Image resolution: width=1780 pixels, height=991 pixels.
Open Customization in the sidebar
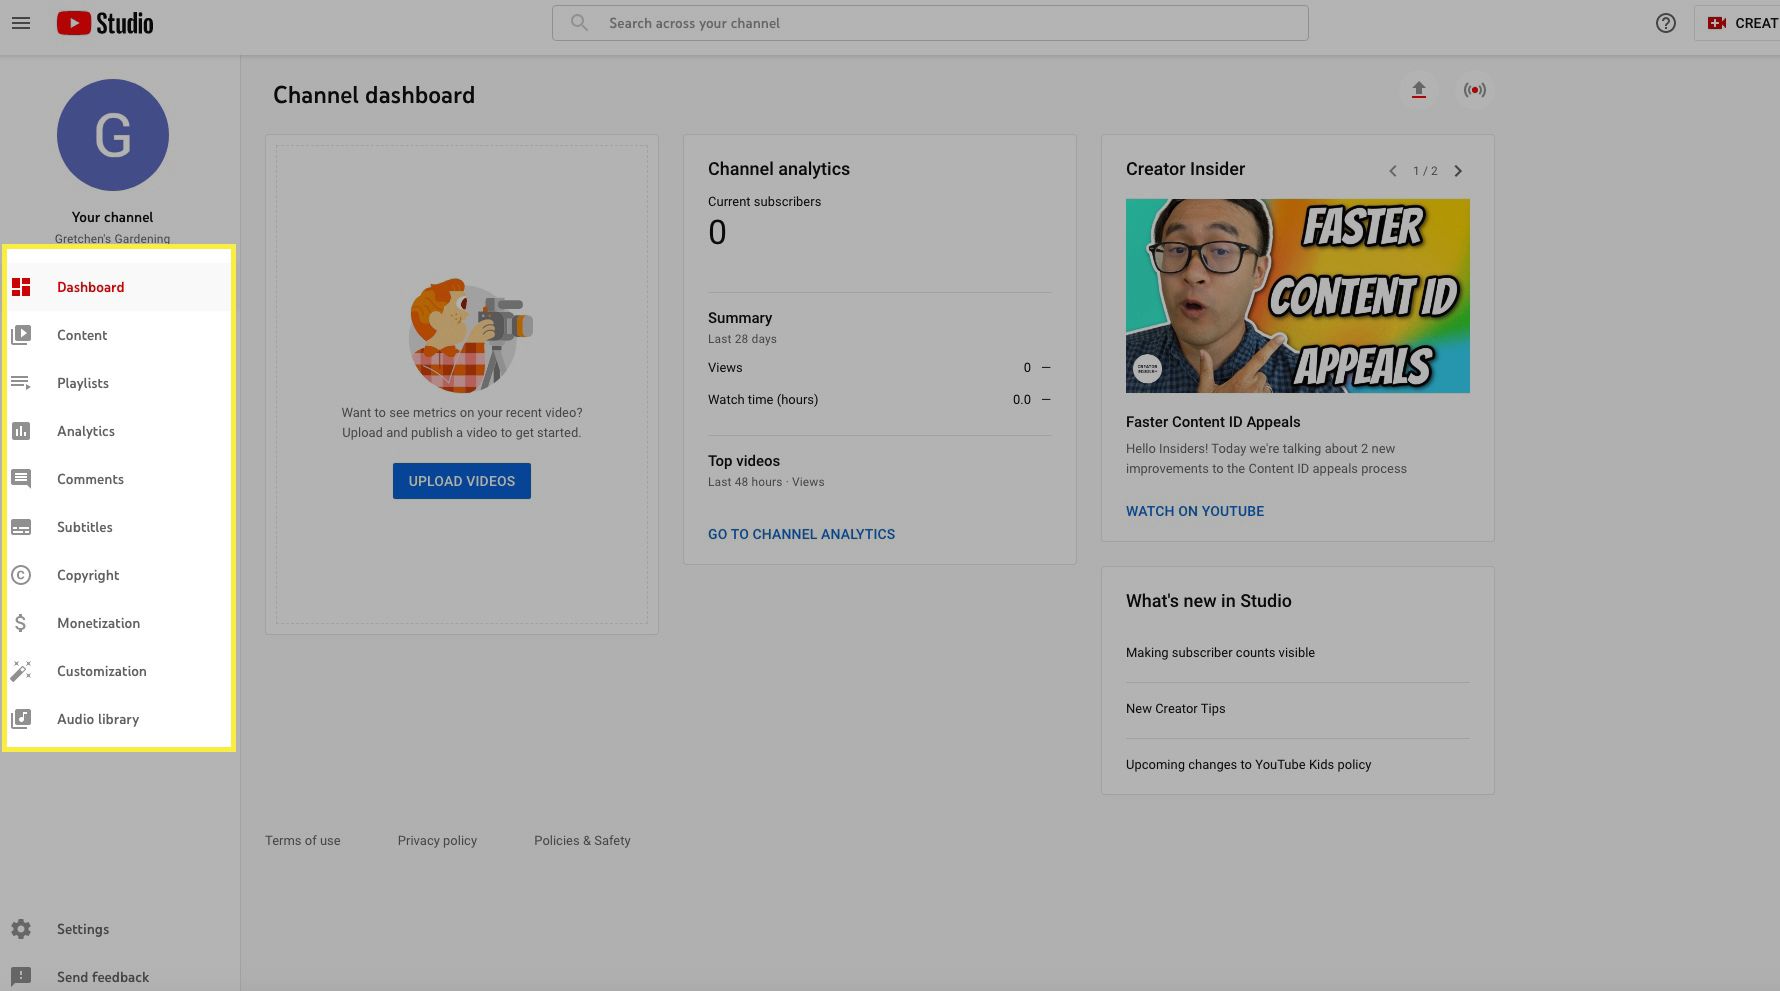(x=102, y=671)
